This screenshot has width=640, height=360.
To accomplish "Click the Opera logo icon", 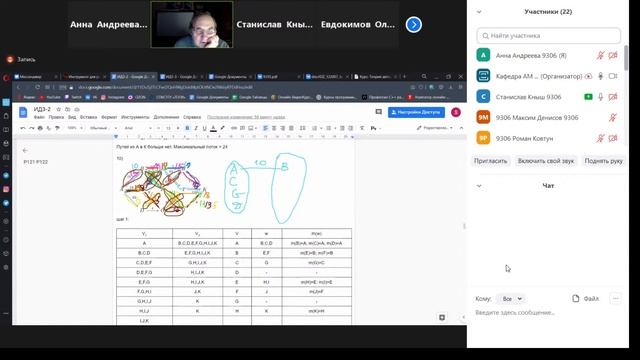I will (x=6, y=78).
